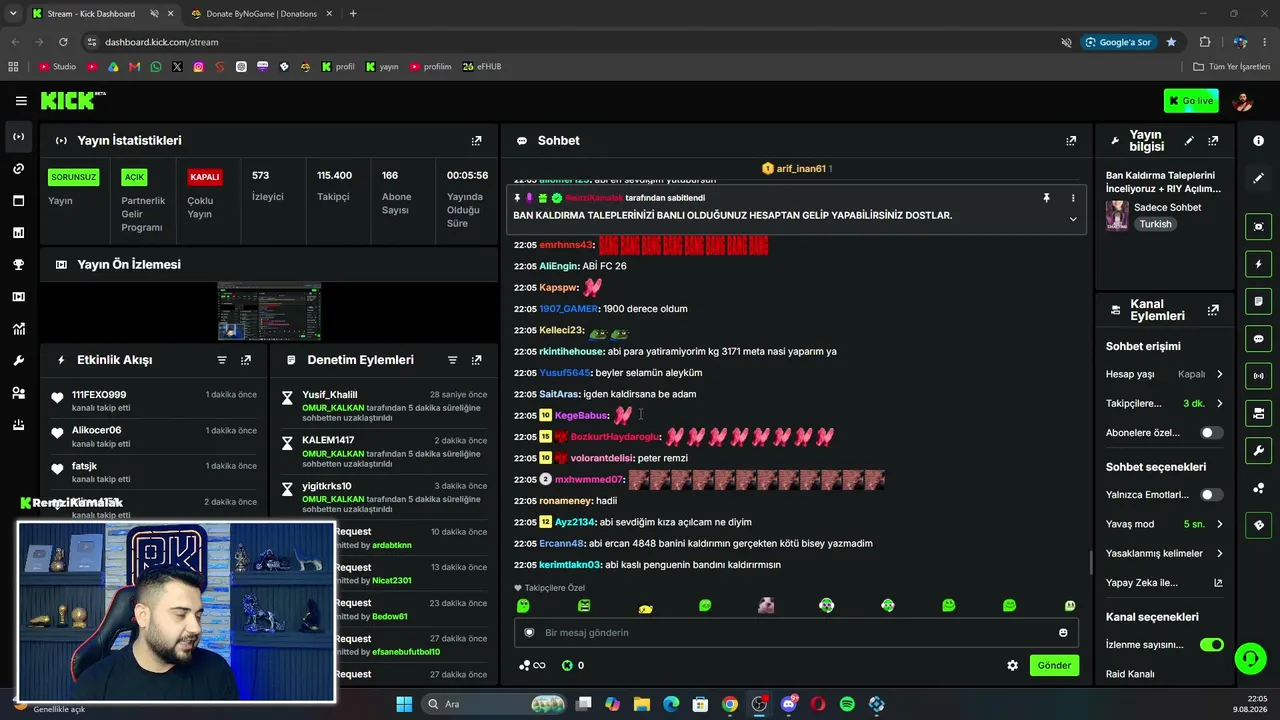
Task: Edit Yayın bilgisi with the pencil icon
Action: tap(1189, 141)
